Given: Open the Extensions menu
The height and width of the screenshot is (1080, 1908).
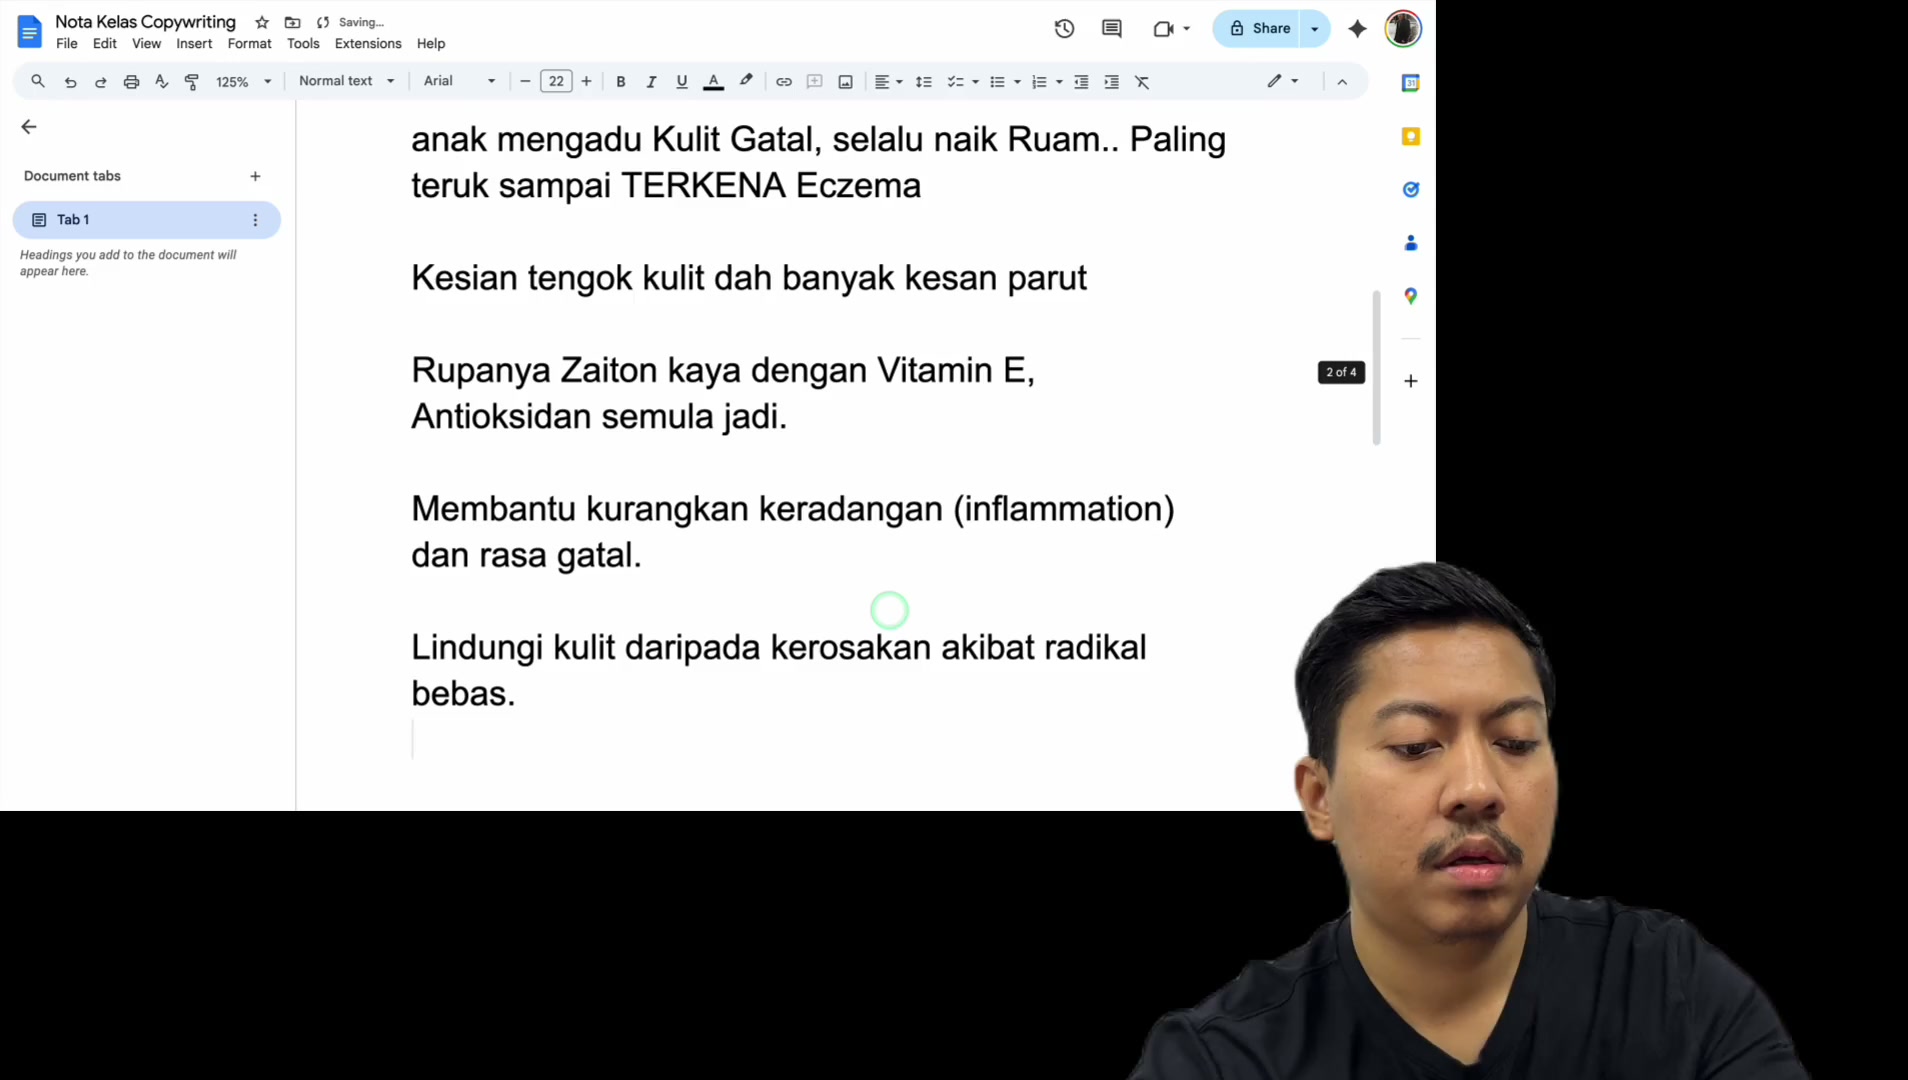Looking at the screenshot, I should pos(368,44).
